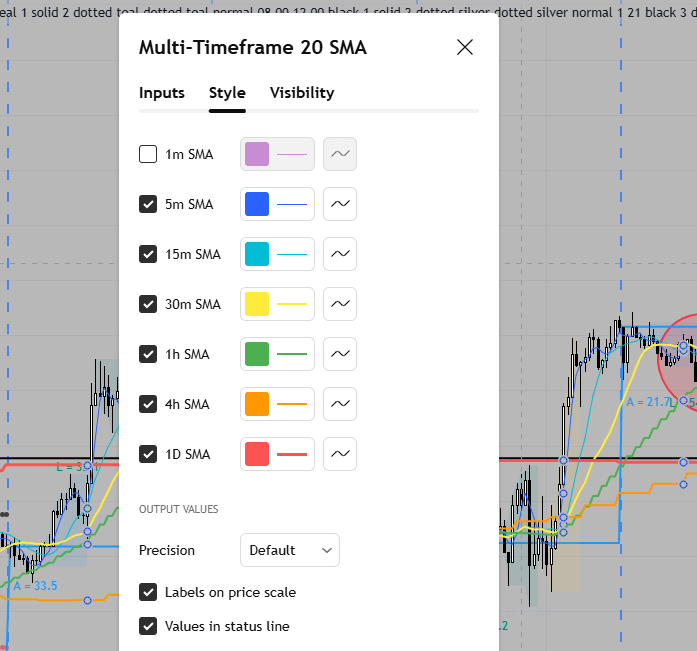This screenshot has width=697, height=651.
Task: Open plot type icon for 1h SMA
Action: click(341, 354)
